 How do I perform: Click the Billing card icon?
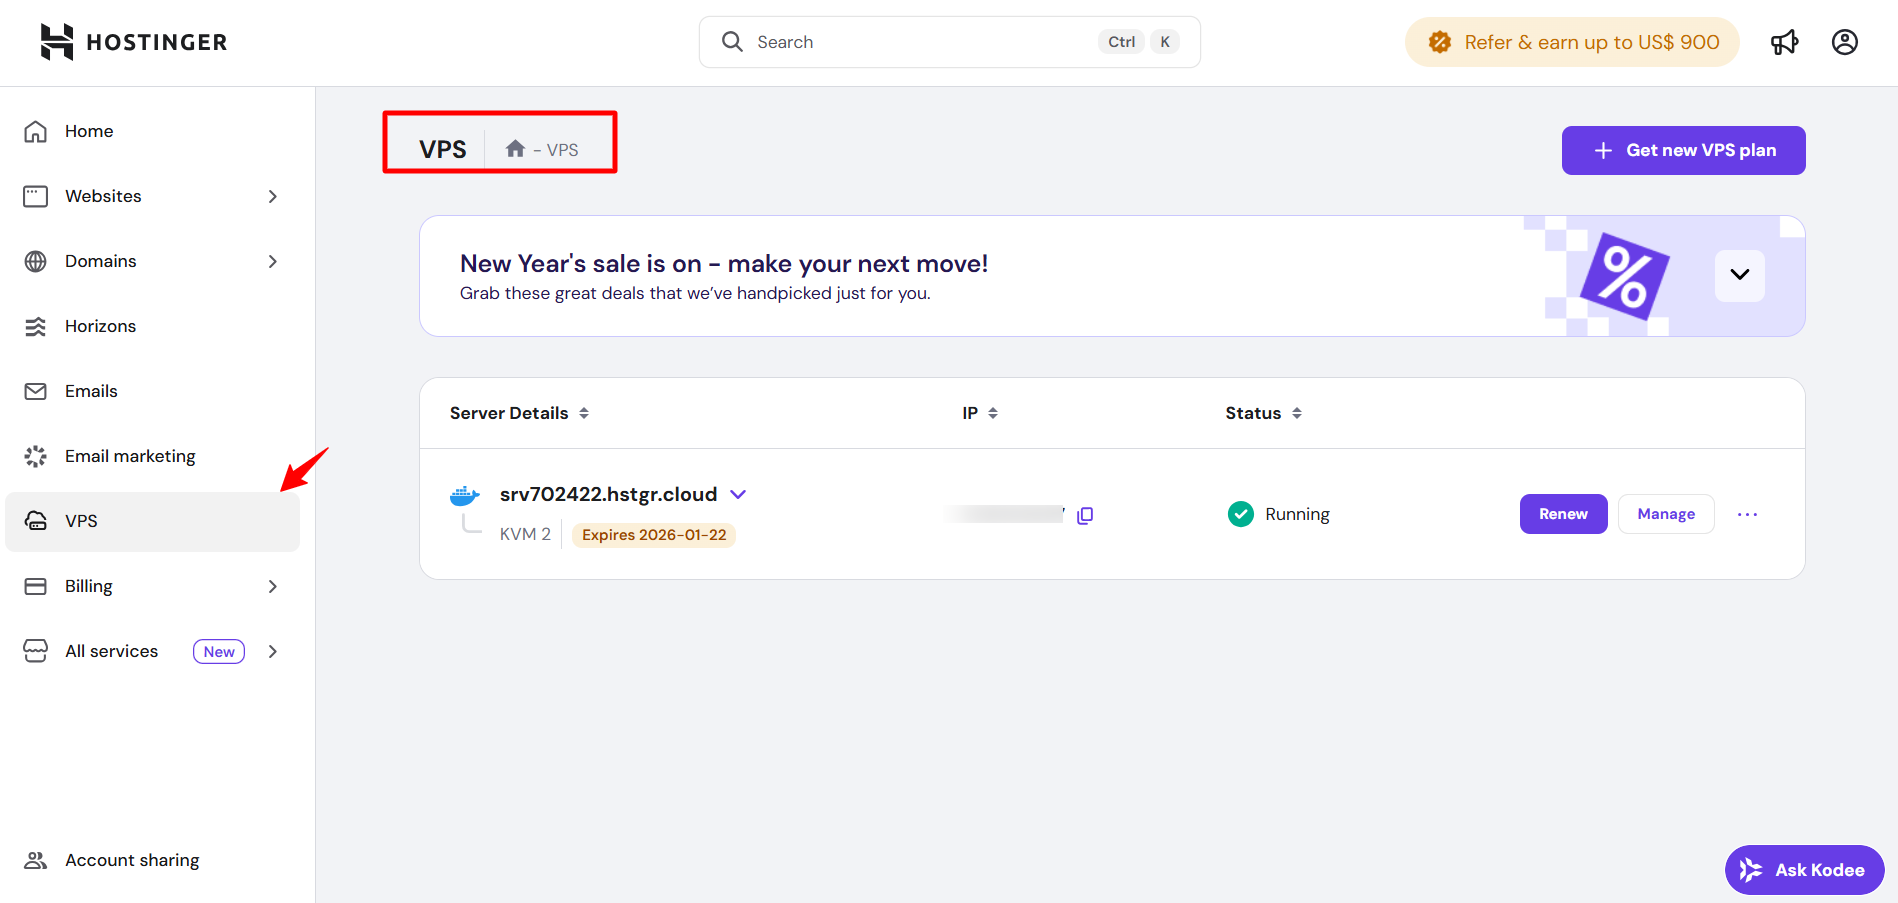click(36, 586)
